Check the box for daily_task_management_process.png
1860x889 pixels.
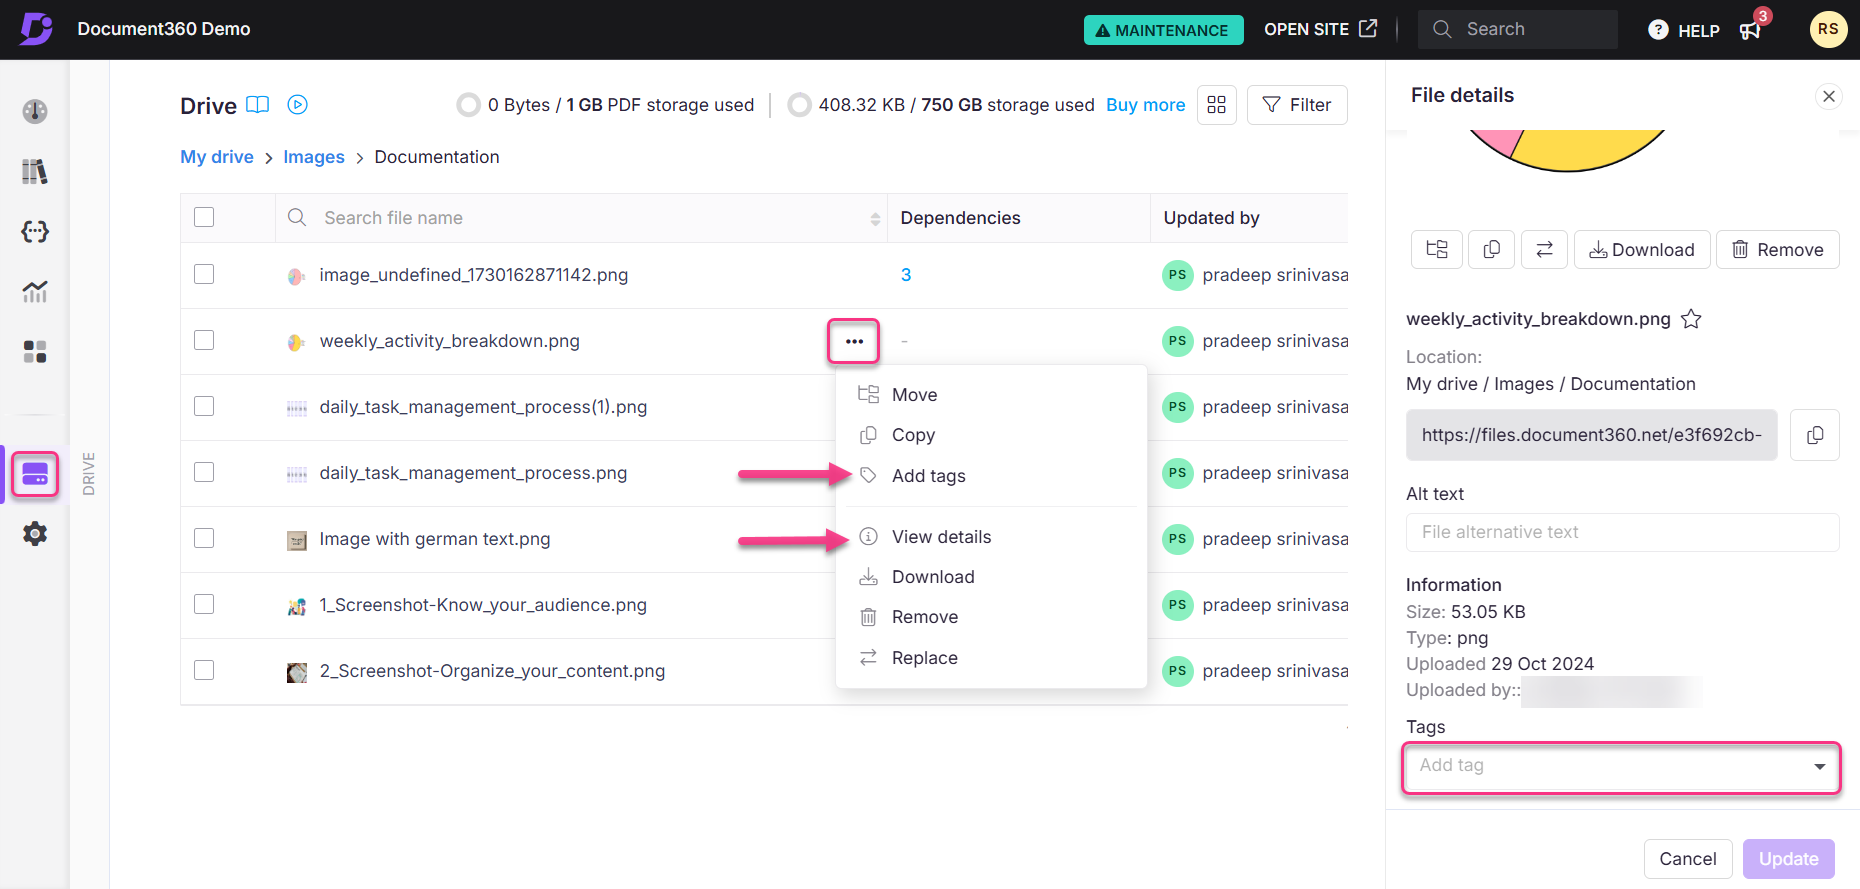coord(204,472)
